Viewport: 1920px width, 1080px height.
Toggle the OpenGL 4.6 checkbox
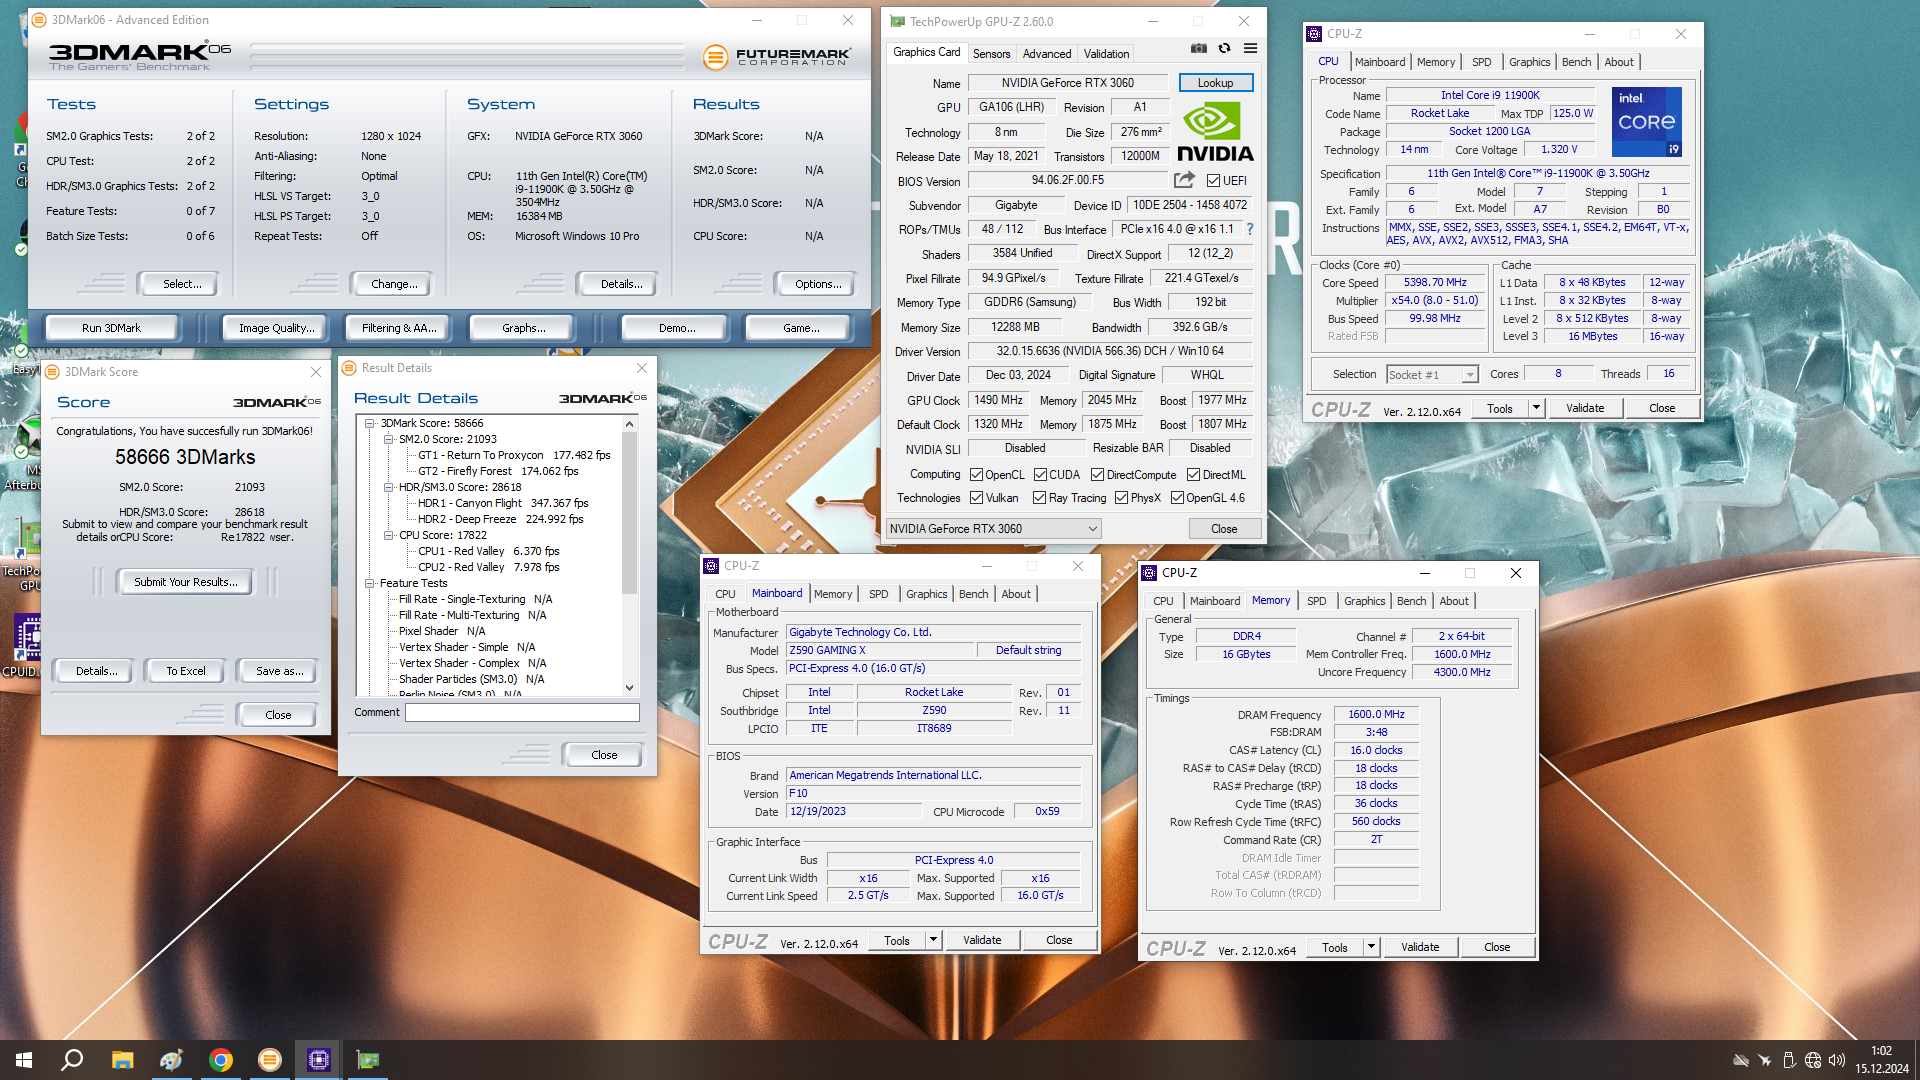point(1177,498)
